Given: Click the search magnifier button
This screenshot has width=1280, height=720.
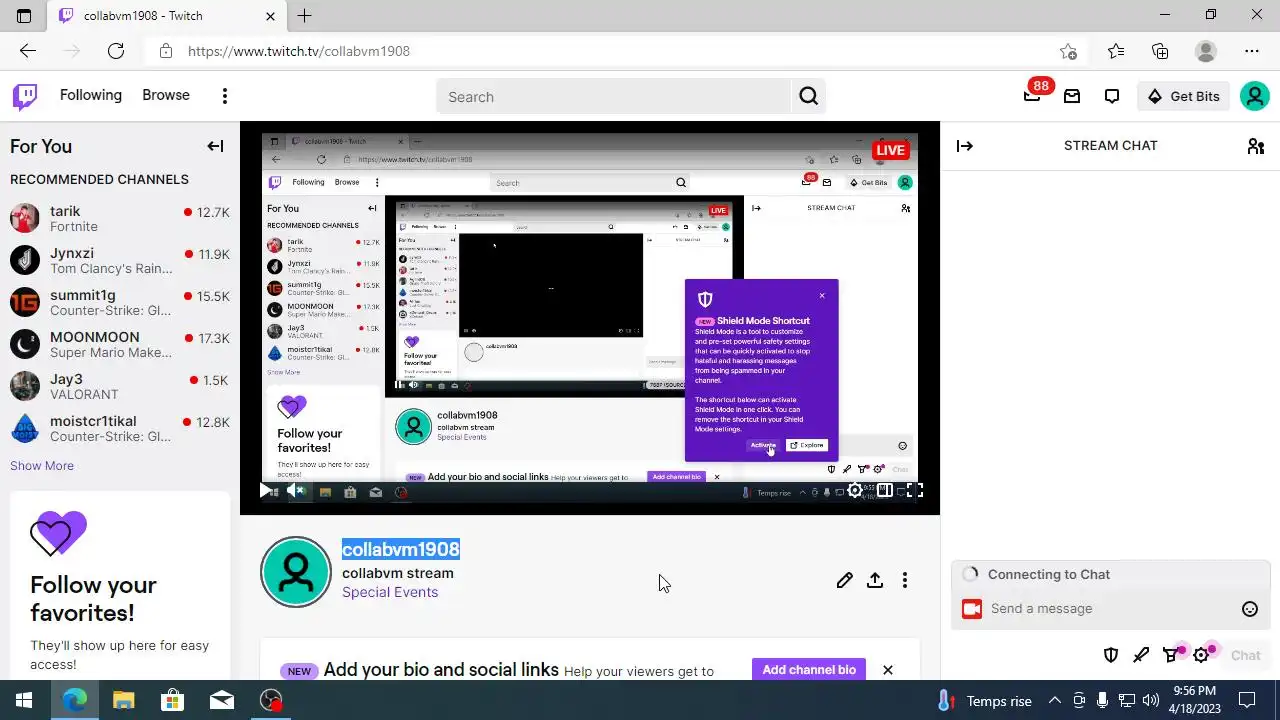Looking at the screenshot, I should pyautogui.click(x=808, y=97).
